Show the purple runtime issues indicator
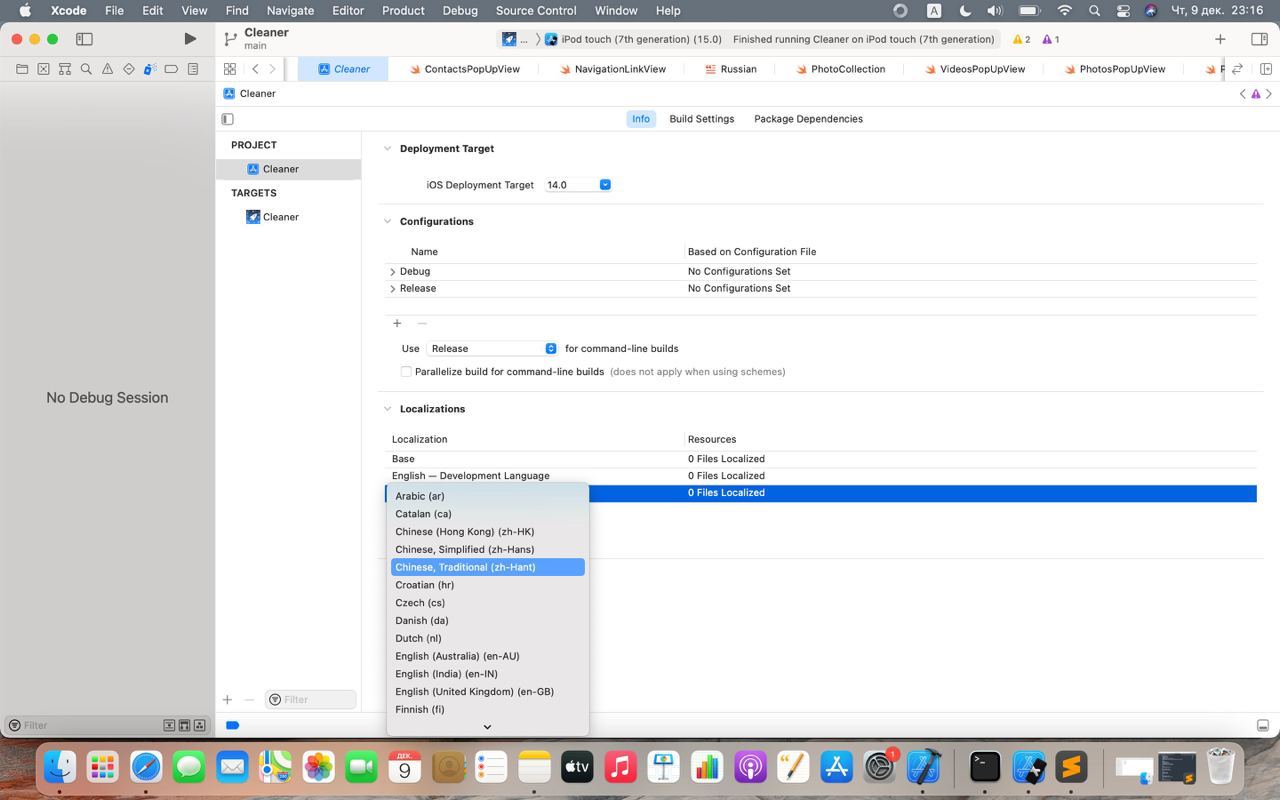The height and width of the screenshot is (800, 1280). coord(1050,39)
